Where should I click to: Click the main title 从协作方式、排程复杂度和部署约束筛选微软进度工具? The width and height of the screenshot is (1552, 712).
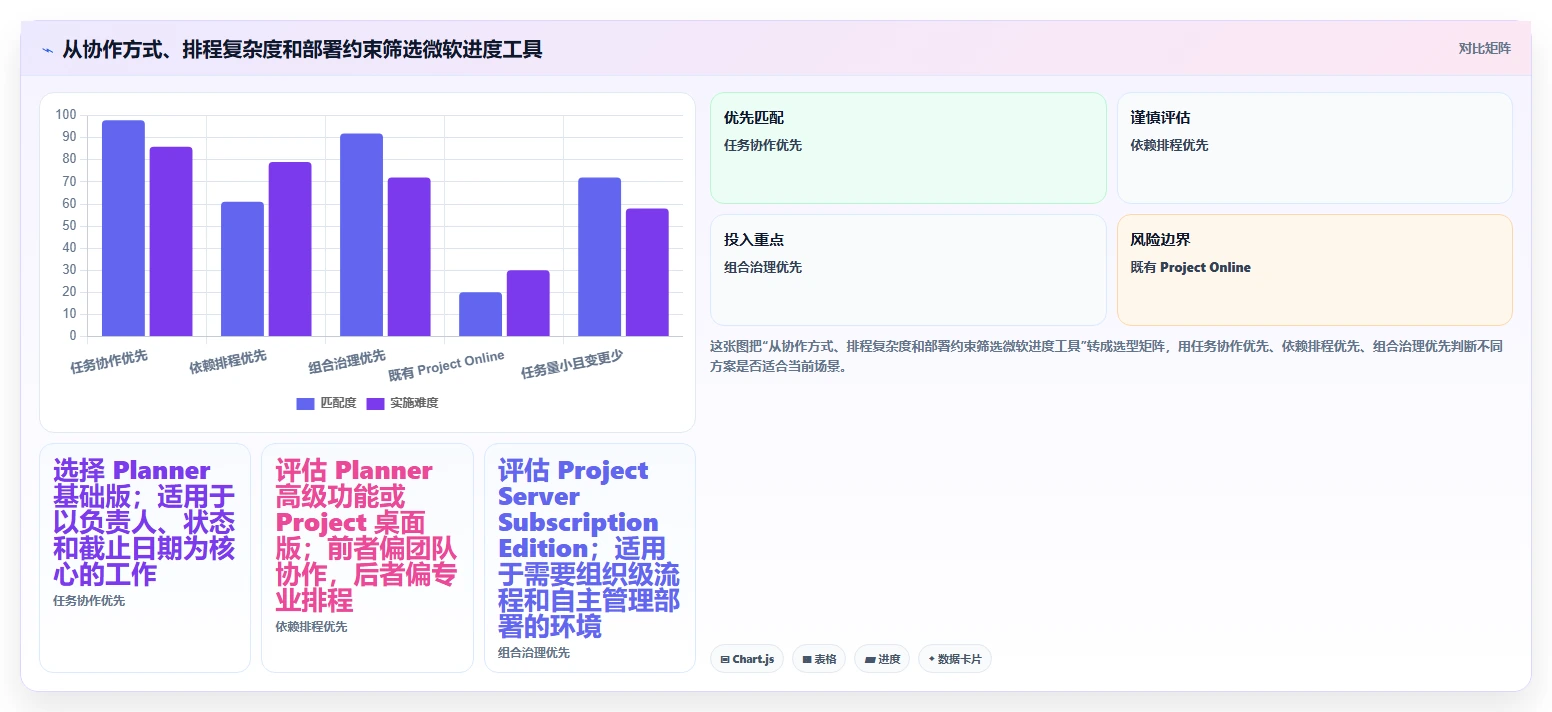(302, 49)
